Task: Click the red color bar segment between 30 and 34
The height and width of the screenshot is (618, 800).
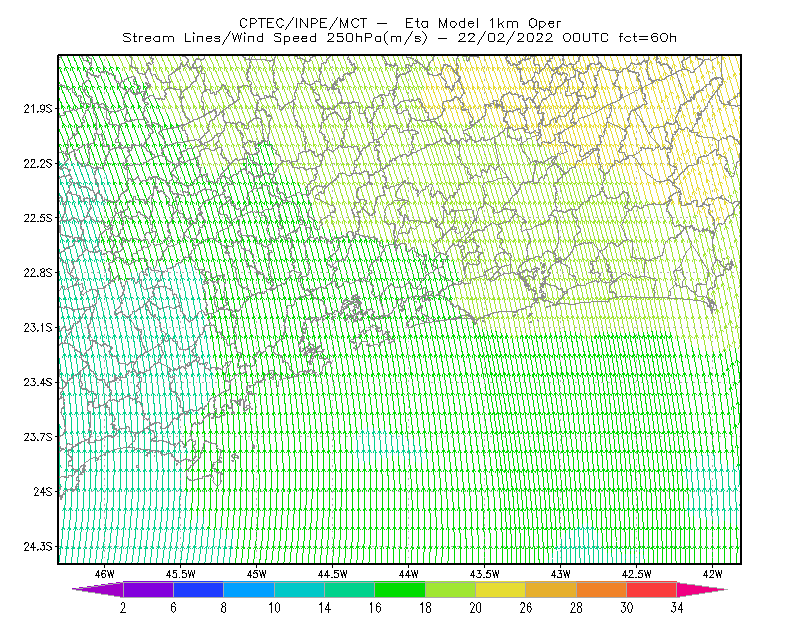Action: click(652, 589)
